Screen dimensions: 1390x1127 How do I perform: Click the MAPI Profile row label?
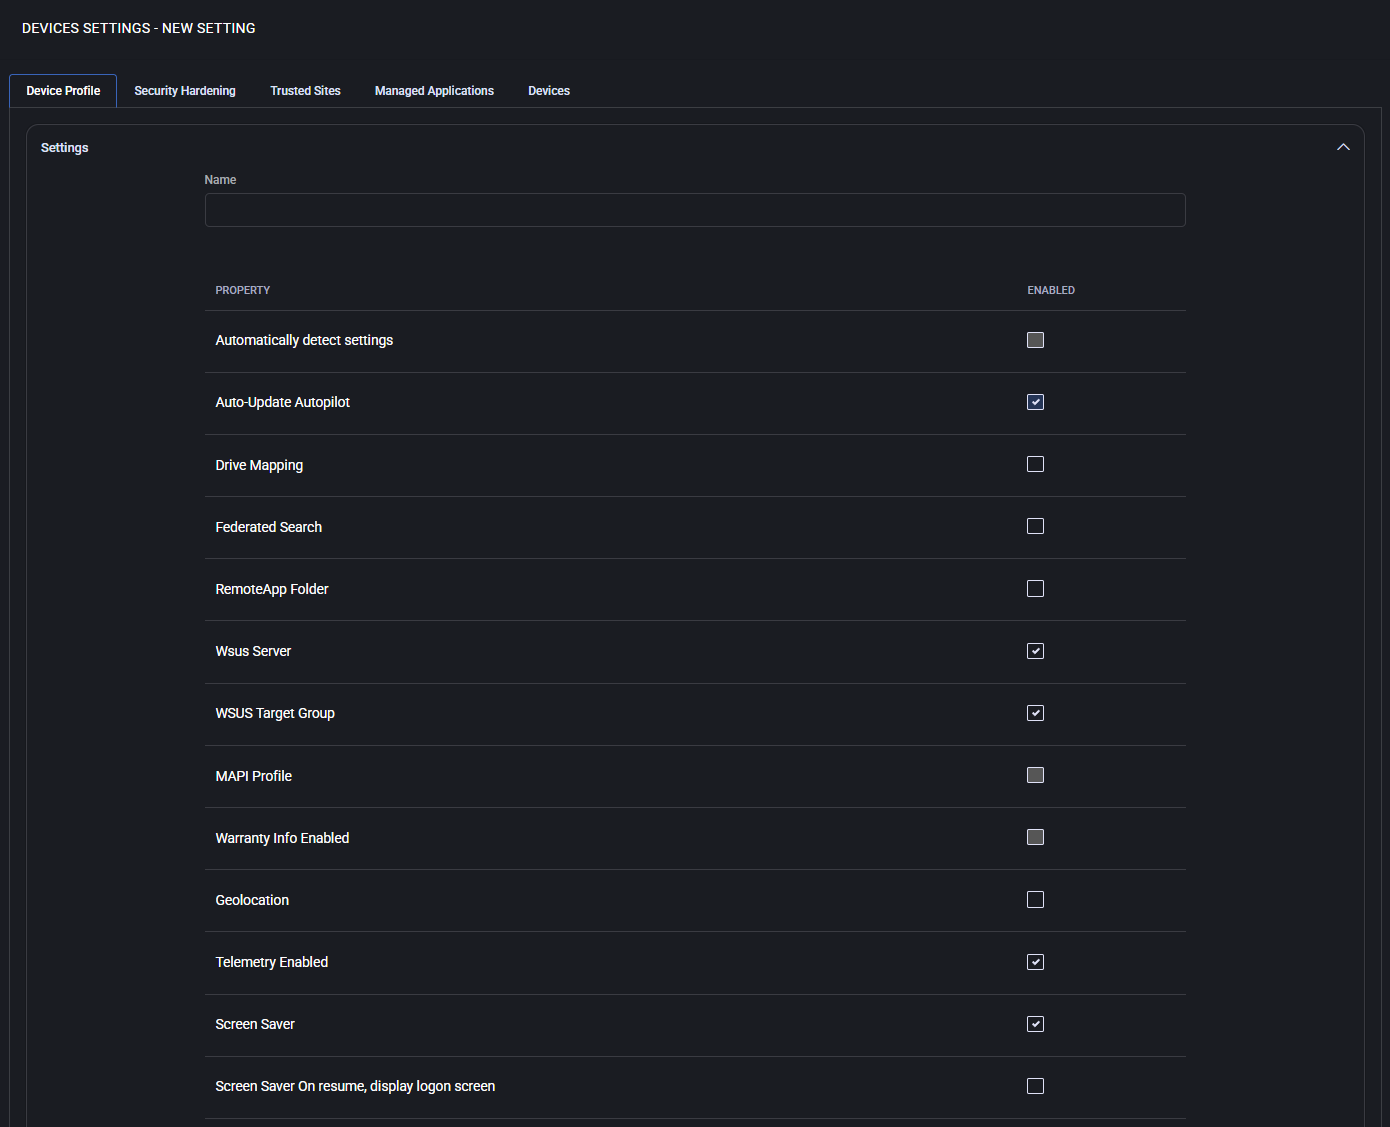coord(254,776)
